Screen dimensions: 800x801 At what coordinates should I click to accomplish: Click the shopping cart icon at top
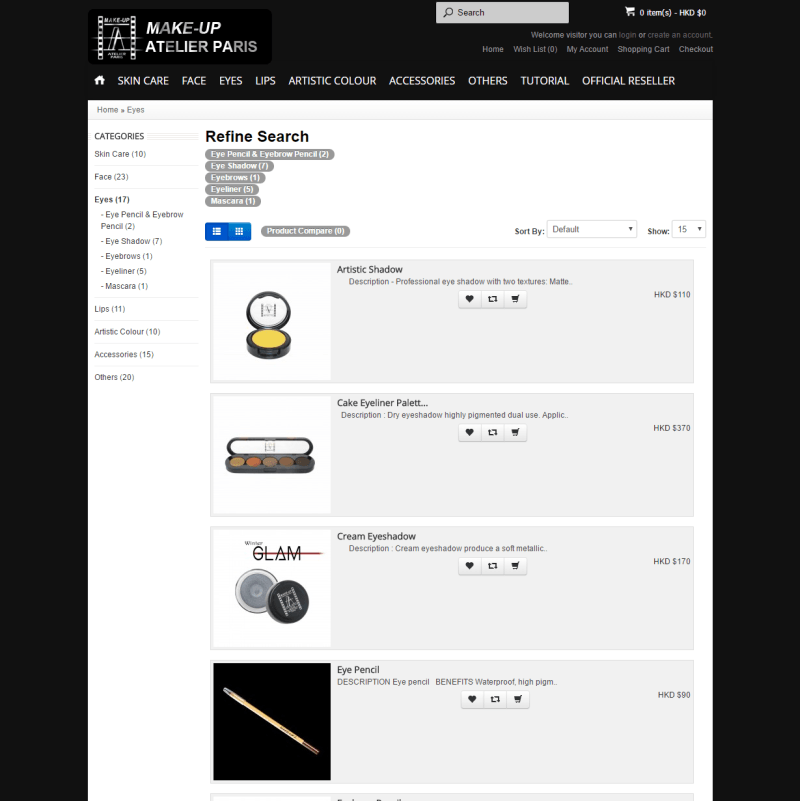point(630,11)
